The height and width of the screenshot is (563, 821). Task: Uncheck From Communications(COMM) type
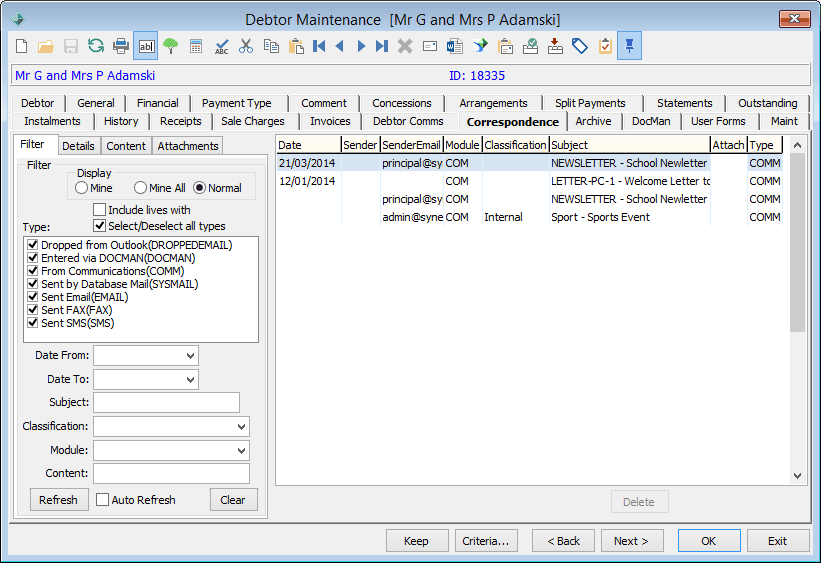click(33, 271)
